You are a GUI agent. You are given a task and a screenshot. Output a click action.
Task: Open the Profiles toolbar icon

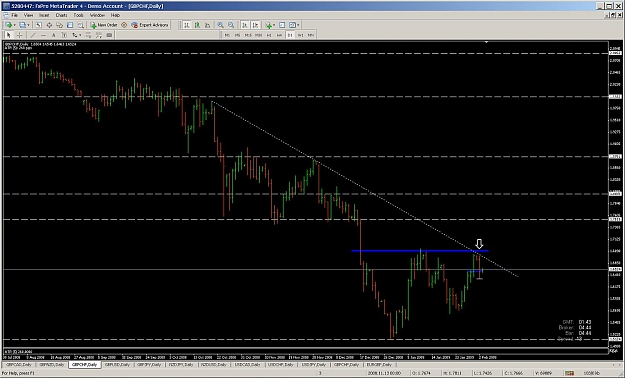pyautogui.click(x=22, y=25)
